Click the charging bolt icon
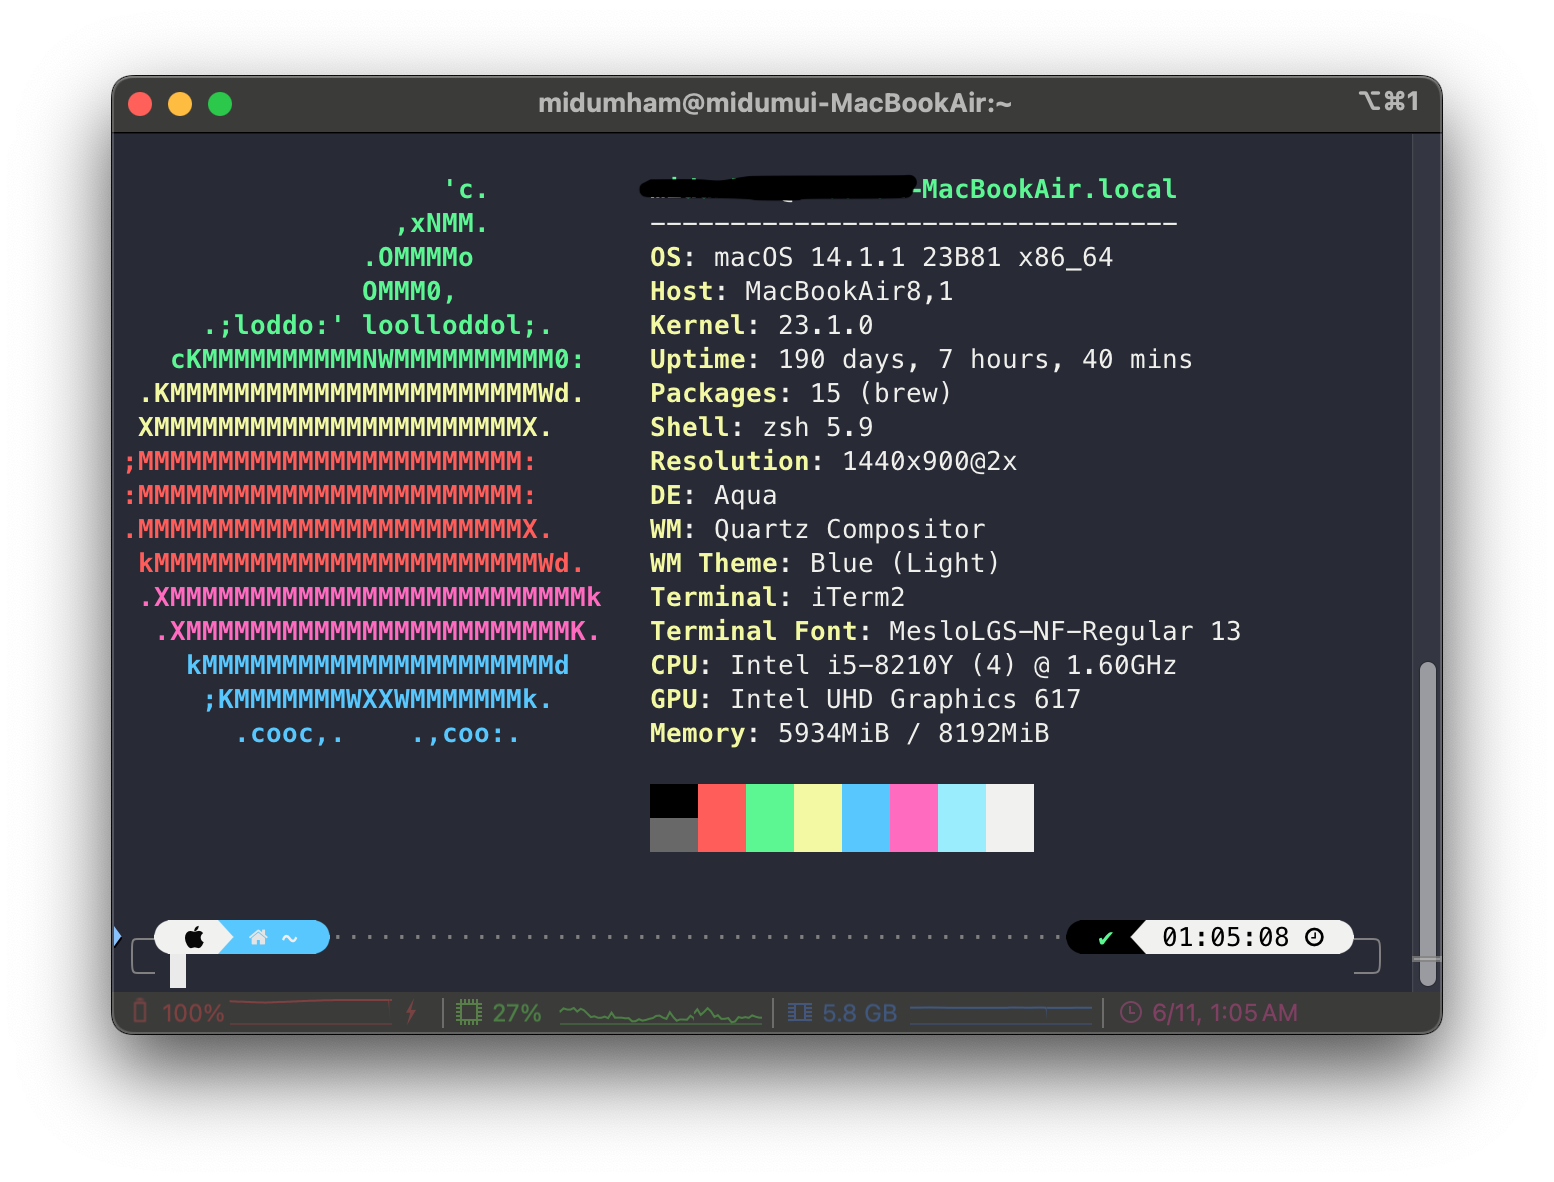Screen dimensions: 1554x1182 point(411,1012)
